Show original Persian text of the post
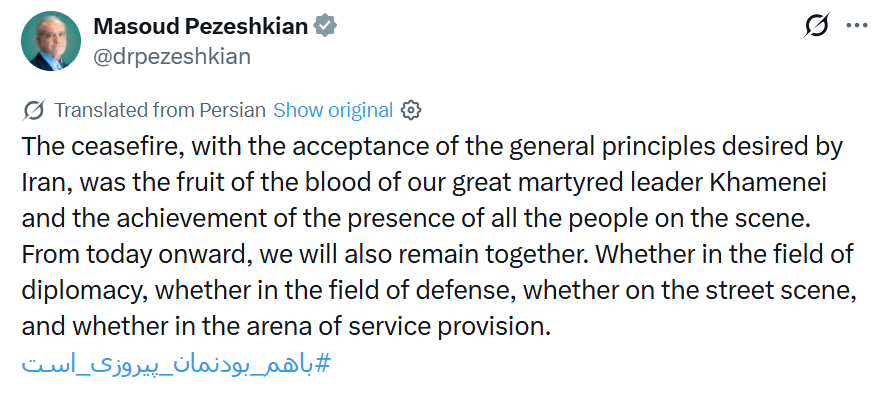This screenshot has height=403, width=879. click(333, 110)
